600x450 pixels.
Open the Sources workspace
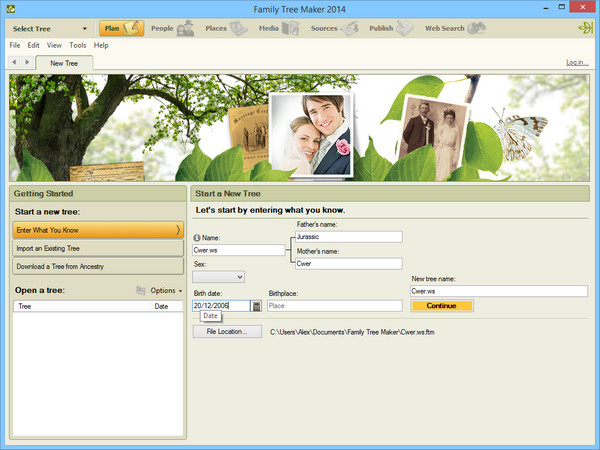pyautogui.click(x=334, y=28)
